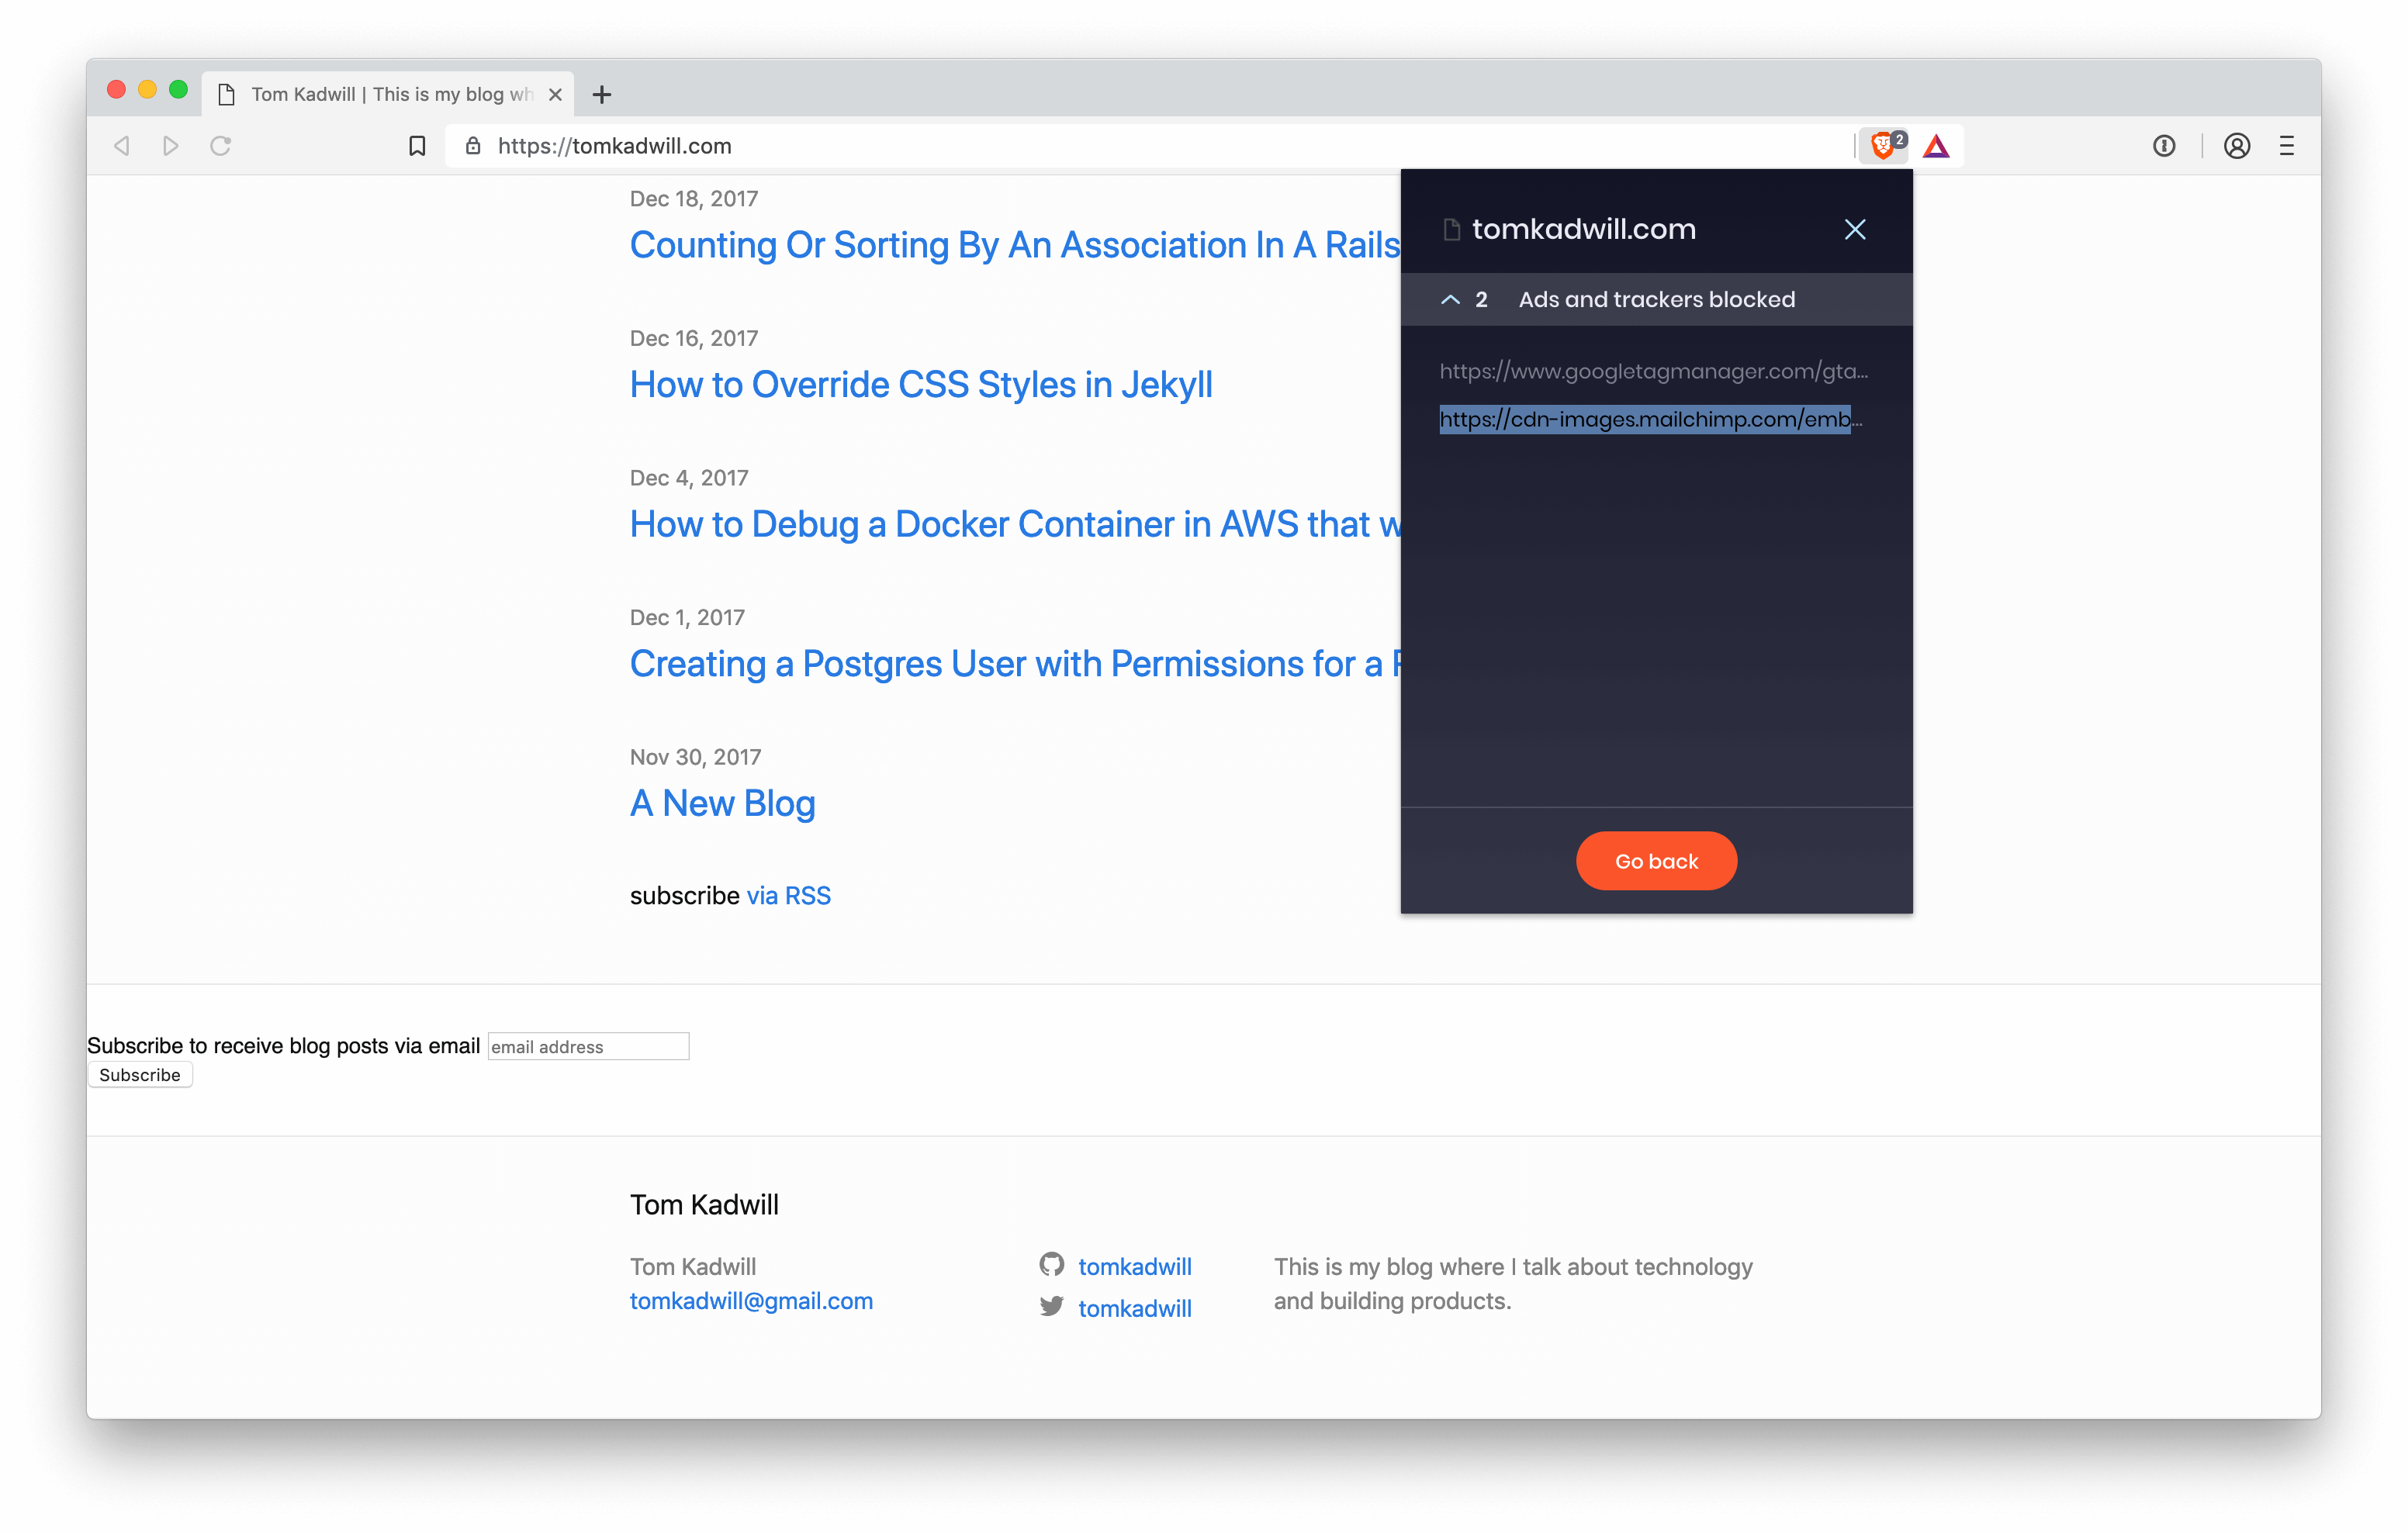Select the via RSS subscription link
Viewport: 2408px width, 1534px height.
(788, 895)
